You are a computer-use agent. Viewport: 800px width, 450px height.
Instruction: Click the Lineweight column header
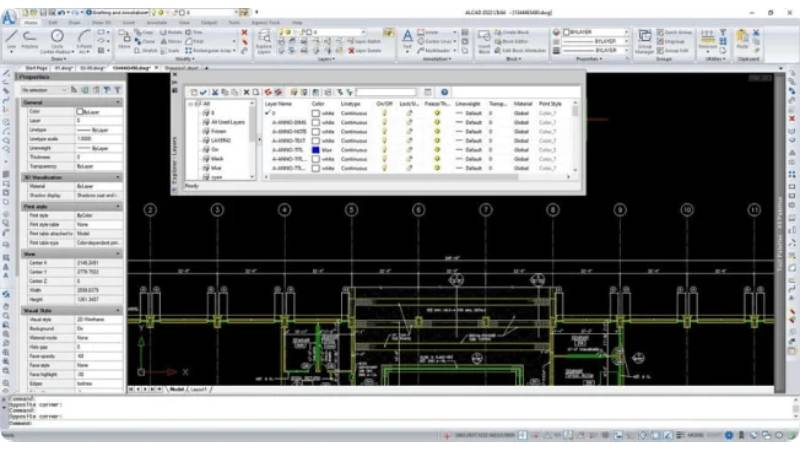pyautogui.click(x=467, y=104)
